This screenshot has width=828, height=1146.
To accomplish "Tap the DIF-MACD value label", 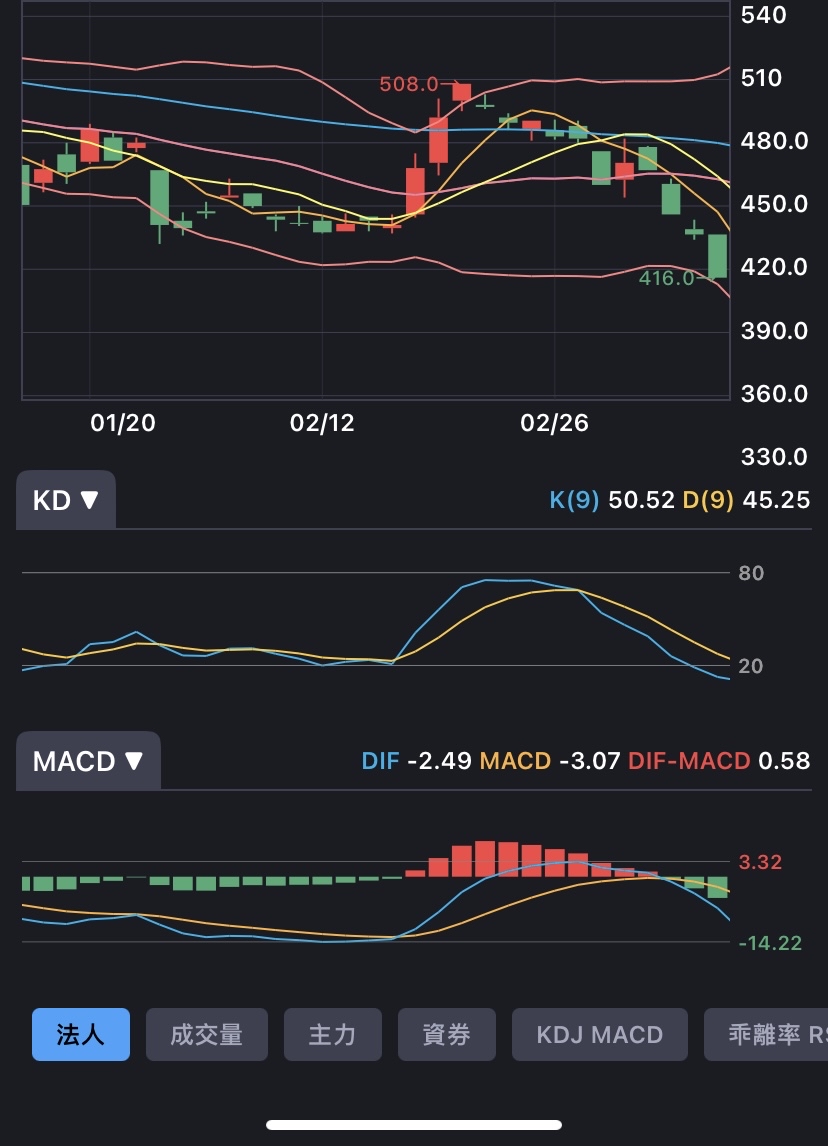I will click(718, 761).
